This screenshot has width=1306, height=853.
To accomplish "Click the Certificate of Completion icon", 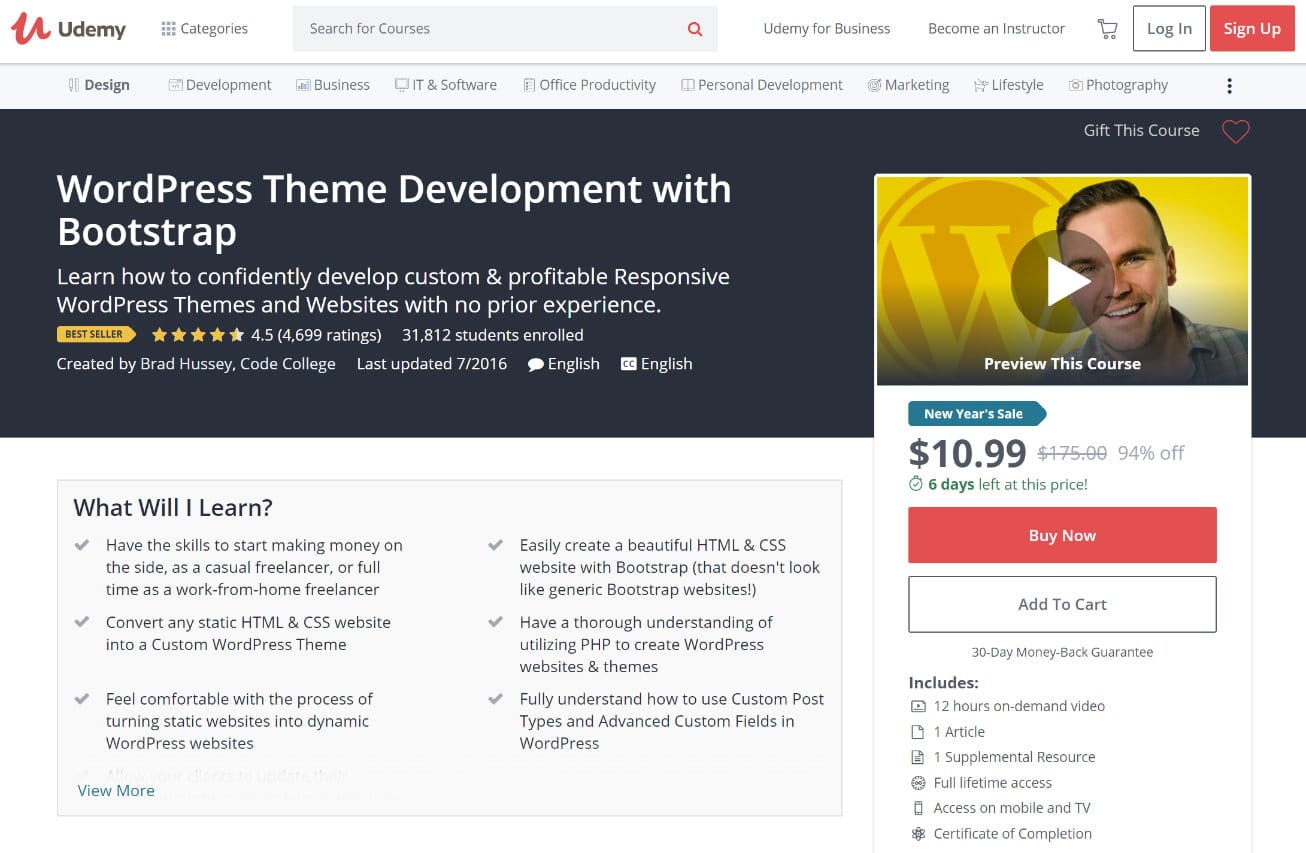I will tap(917, 833).
